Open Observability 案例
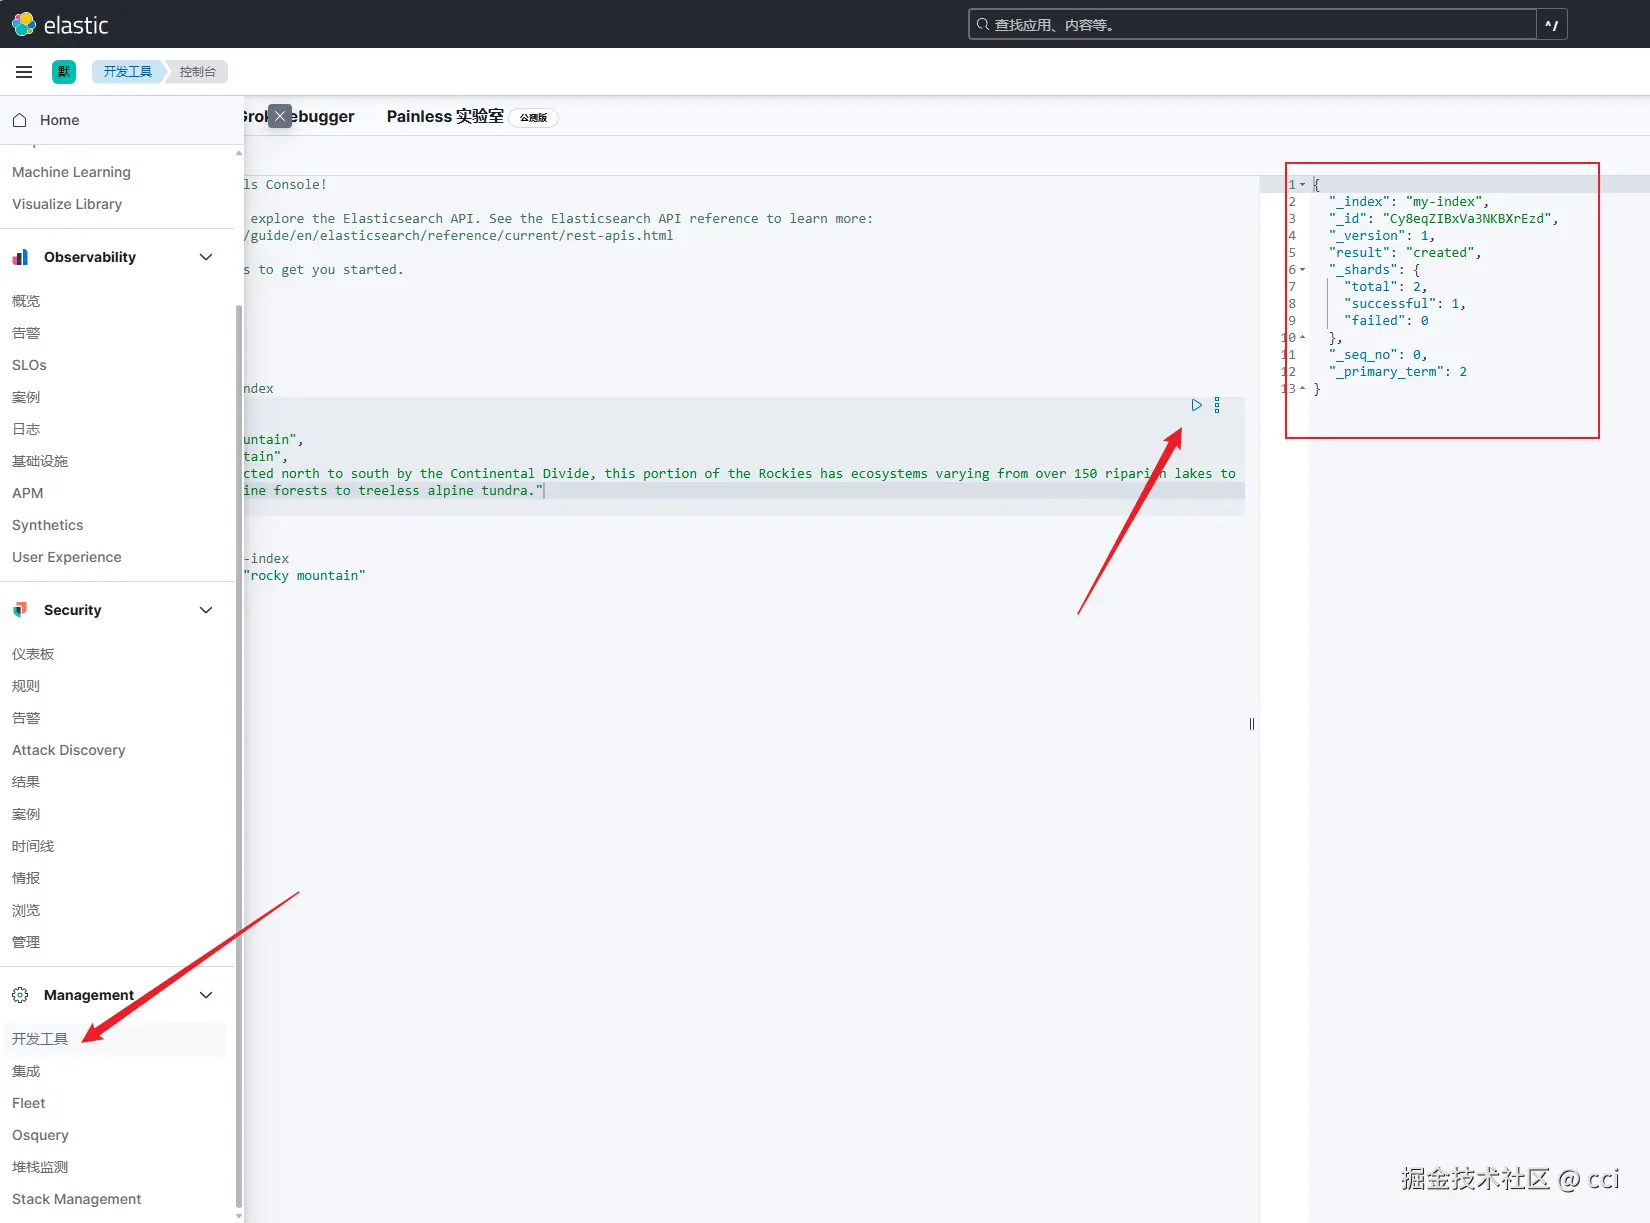 click(26, 397)
